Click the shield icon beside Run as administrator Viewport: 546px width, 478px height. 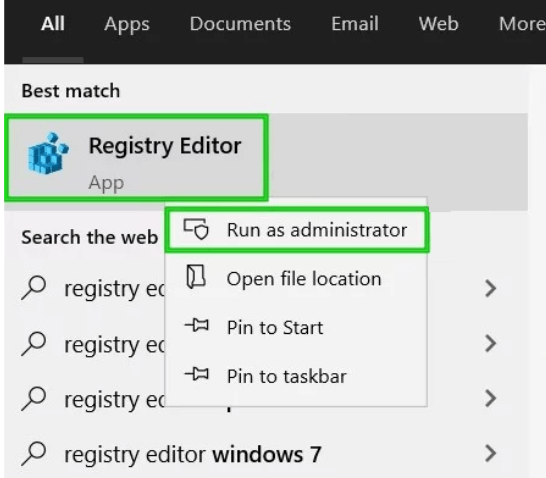196,229
